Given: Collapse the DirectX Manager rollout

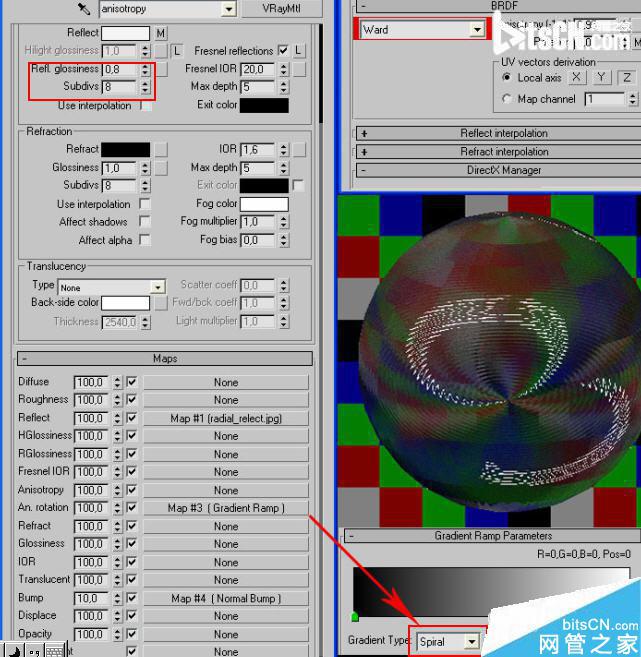Looking at the screenshot, I should [x=499, y=170].
